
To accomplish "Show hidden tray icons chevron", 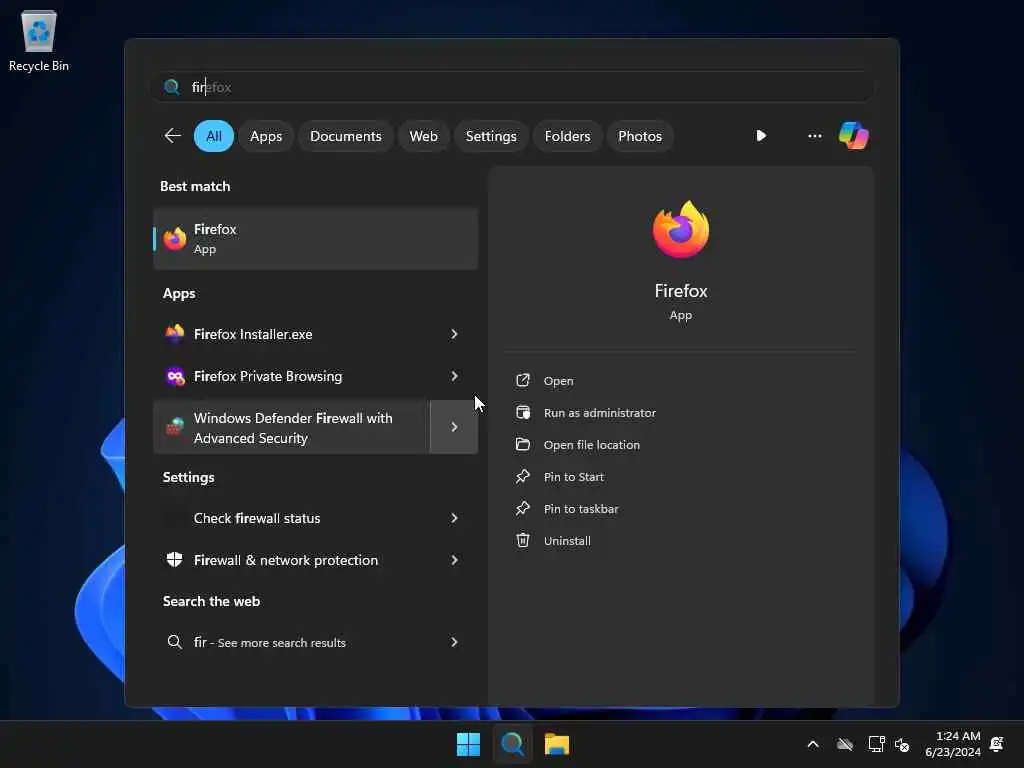I will (x=813, y=744).
